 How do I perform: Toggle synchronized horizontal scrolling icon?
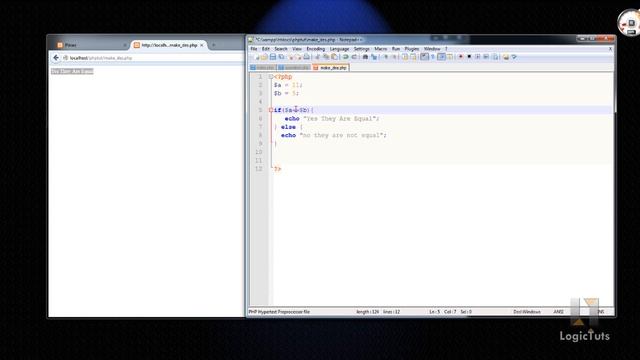pos(413,57)
